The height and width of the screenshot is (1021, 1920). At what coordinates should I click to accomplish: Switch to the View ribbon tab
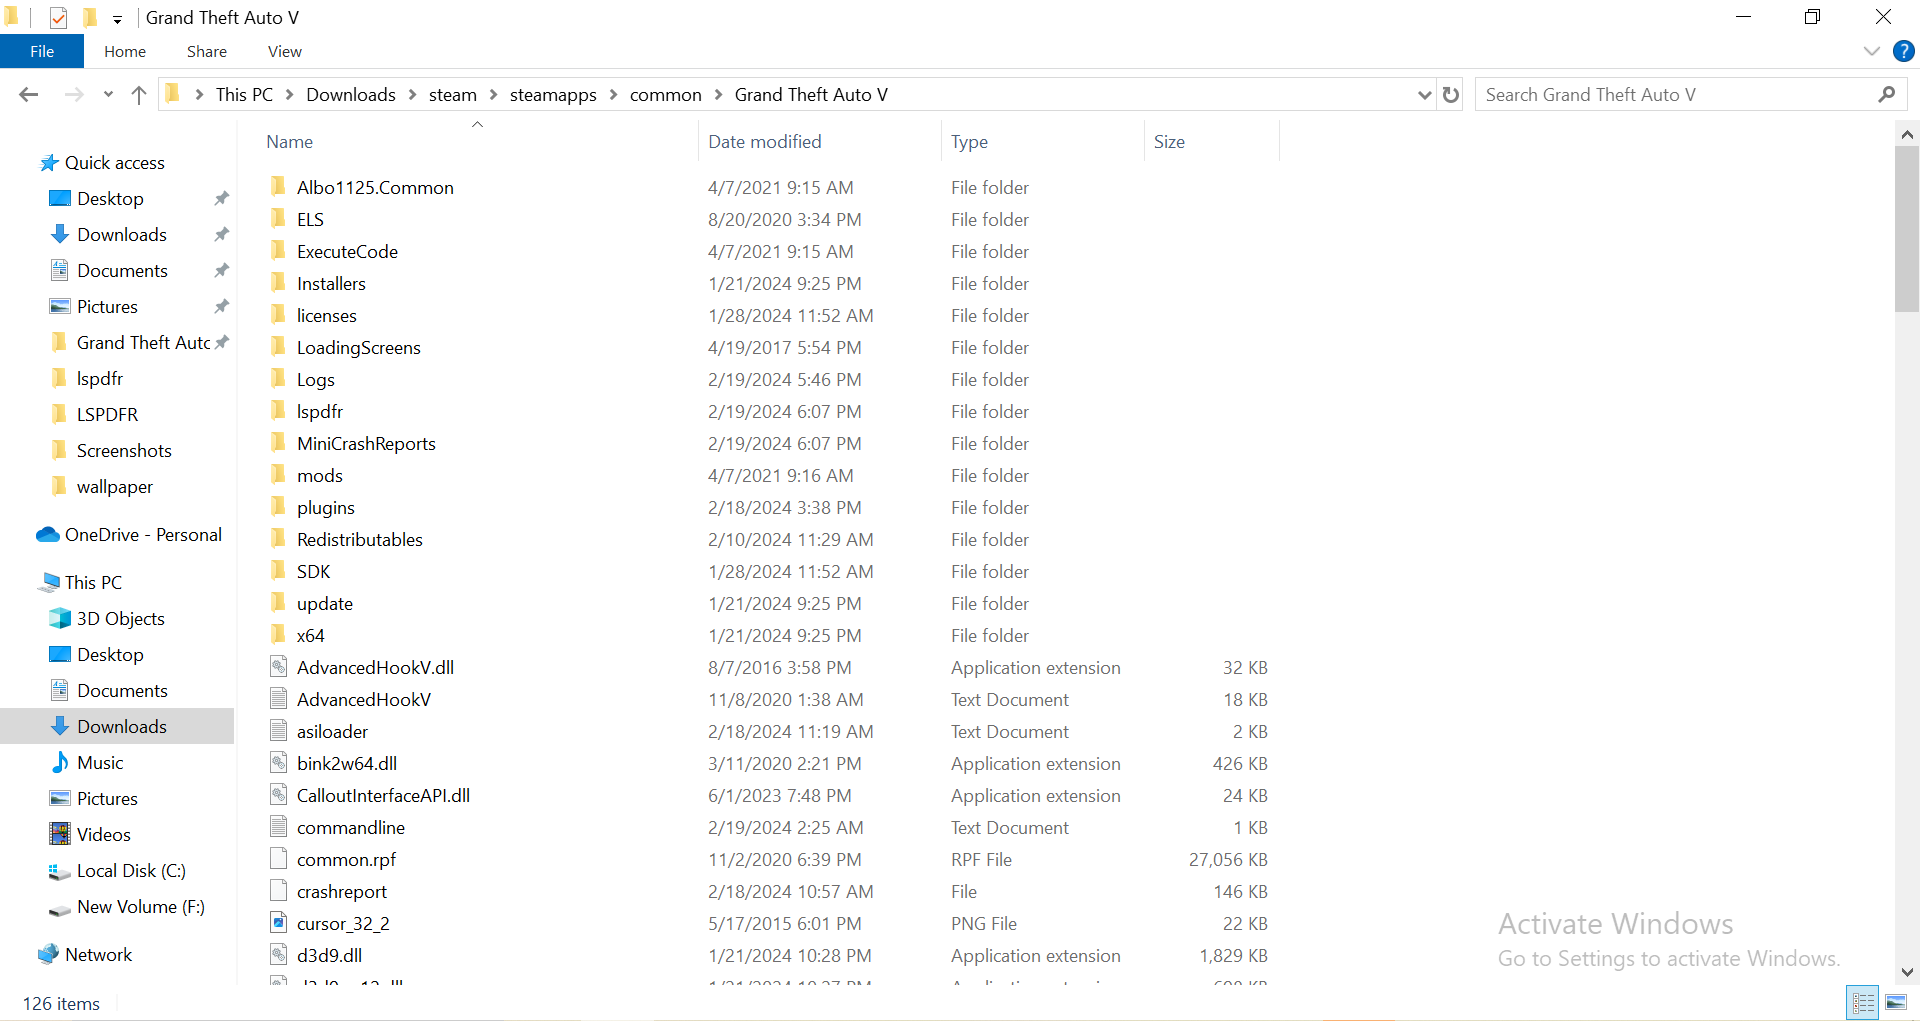coord(285,51)
